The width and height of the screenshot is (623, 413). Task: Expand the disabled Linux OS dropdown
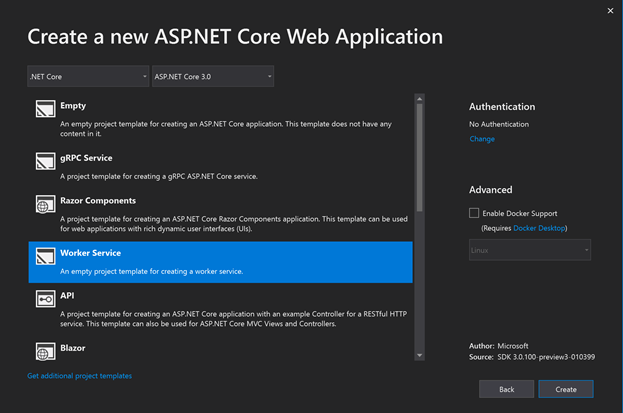tap(529, 250)
